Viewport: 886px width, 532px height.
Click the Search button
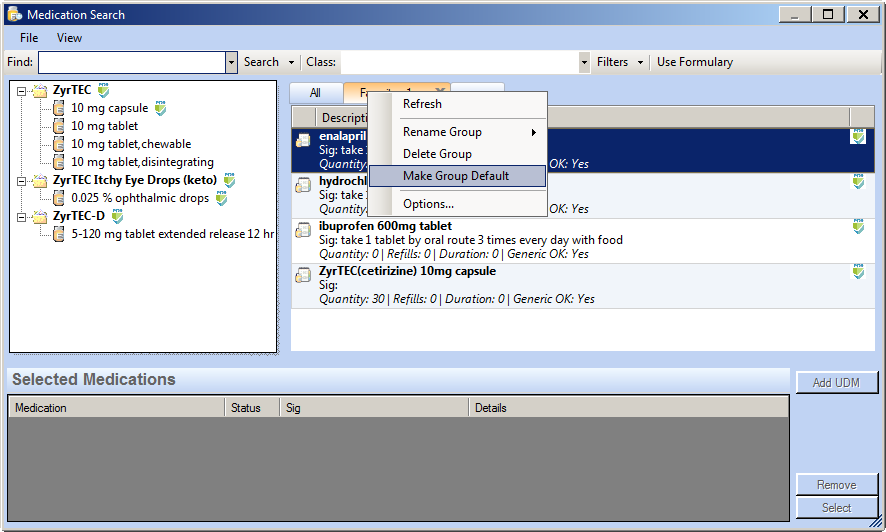[x=261, y=62]
